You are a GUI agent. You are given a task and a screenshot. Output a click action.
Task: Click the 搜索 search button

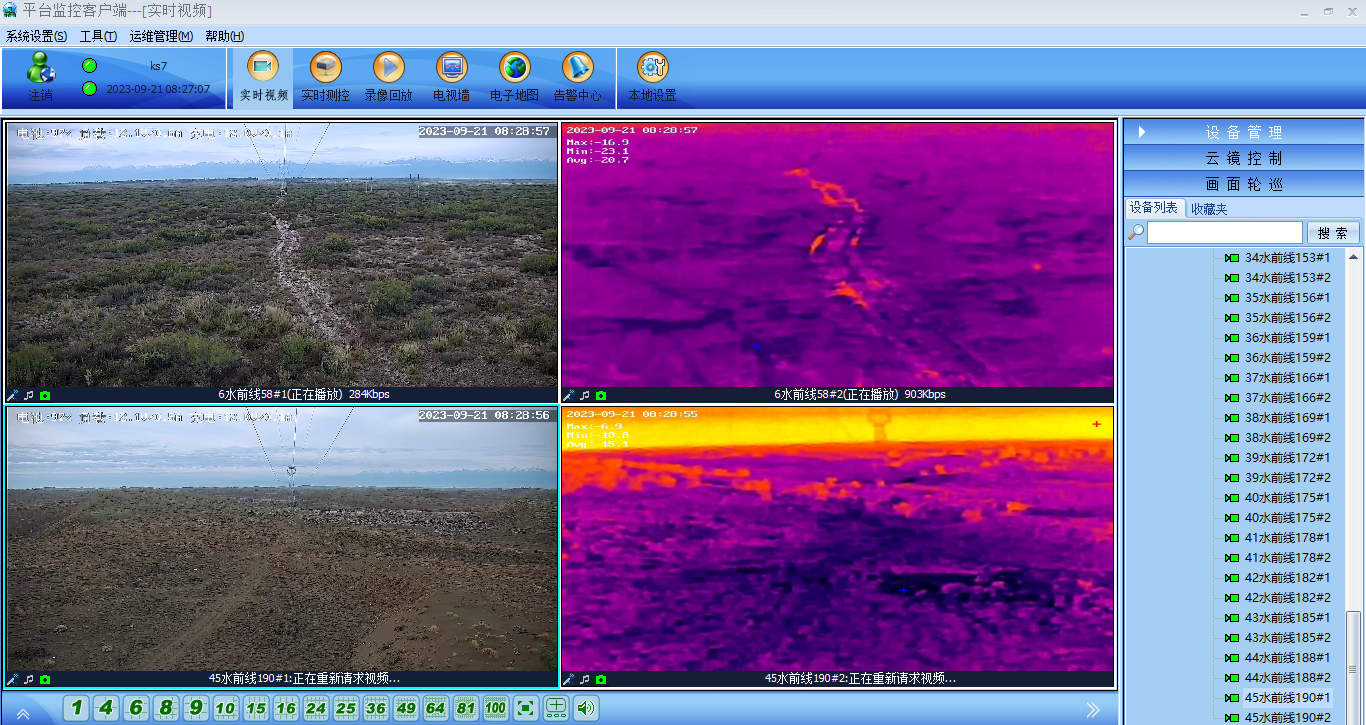pos(1333,233)
